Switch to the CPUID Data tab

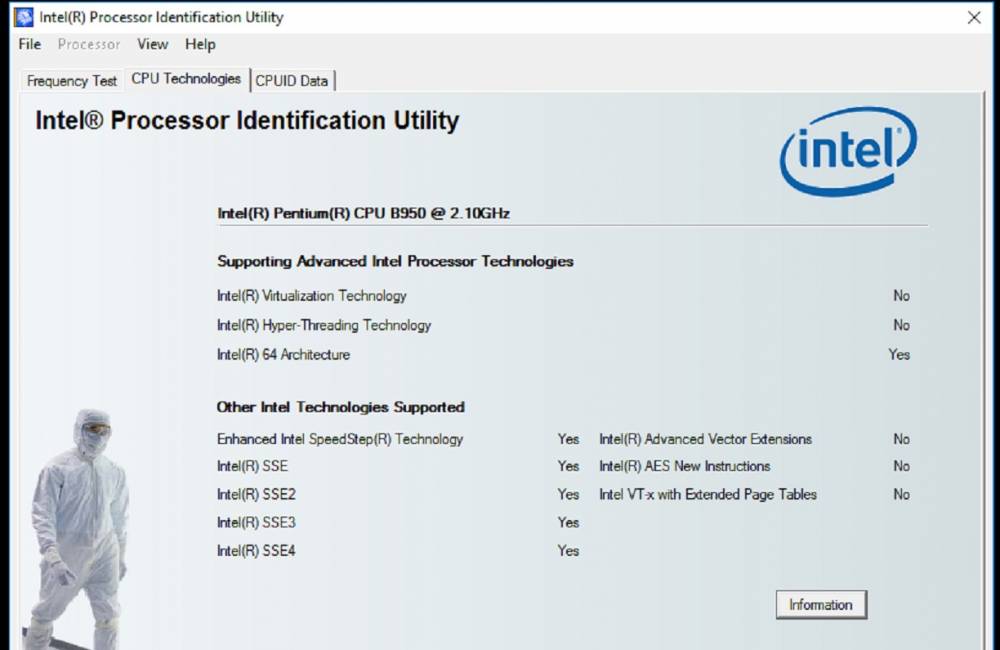click(292, 81)
